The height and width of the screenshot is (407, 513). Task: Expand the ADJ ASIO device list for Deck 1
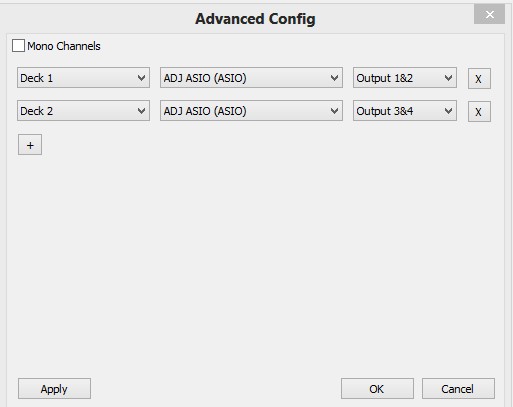251,78
